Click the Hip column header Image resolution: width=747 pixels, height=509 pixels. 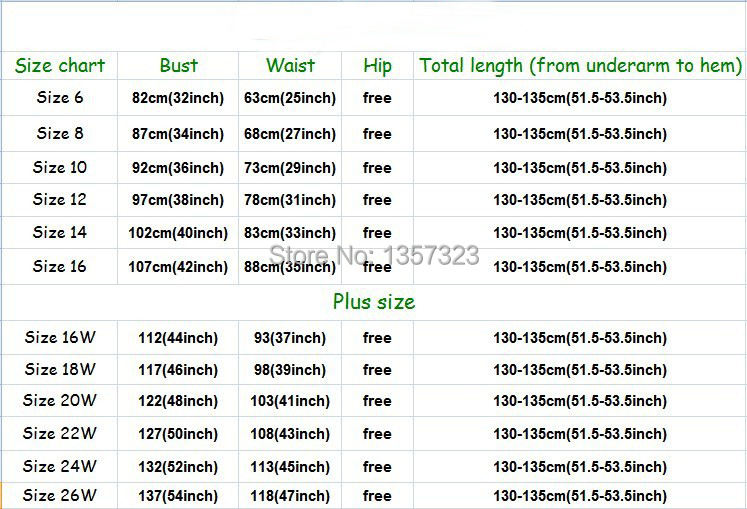[377, 66]
